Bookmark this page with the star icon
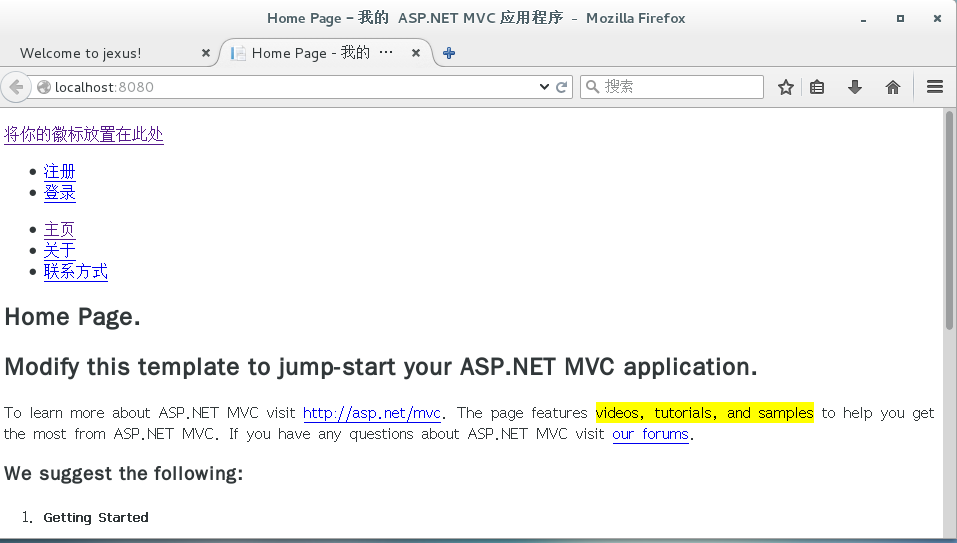 click(x=786, y=87)
